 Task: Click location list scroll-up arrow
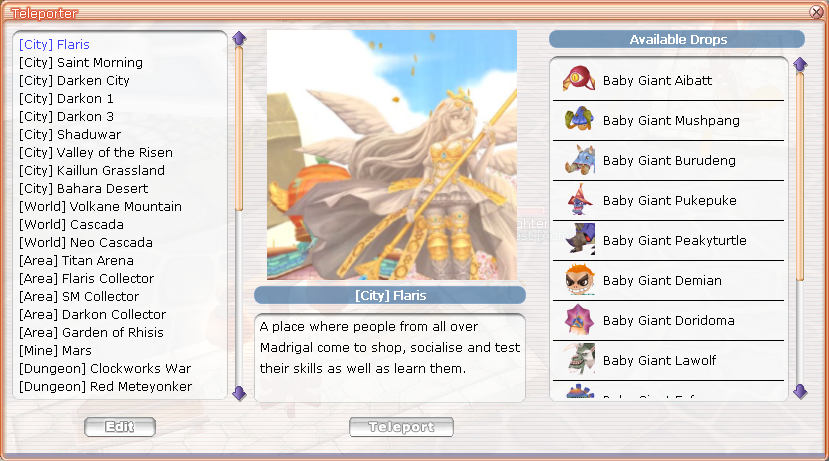(x=239, y=38)
